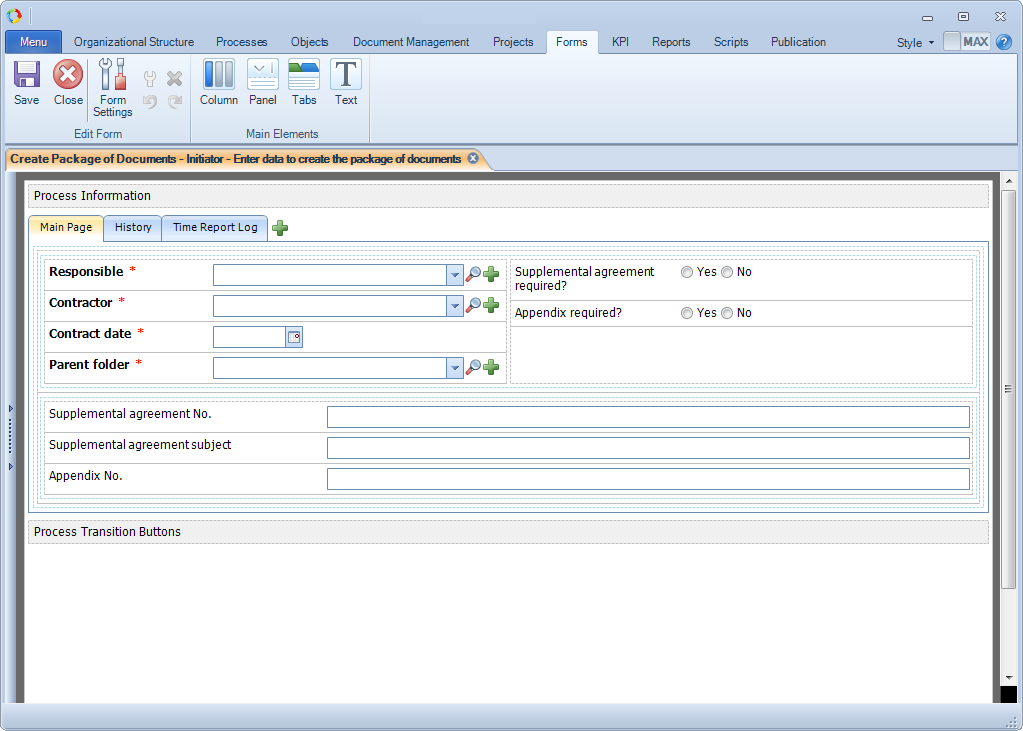Switch to Projects ribbon tab
The width and height of the screenshot is (1023, 731).
tap(513, 42)
